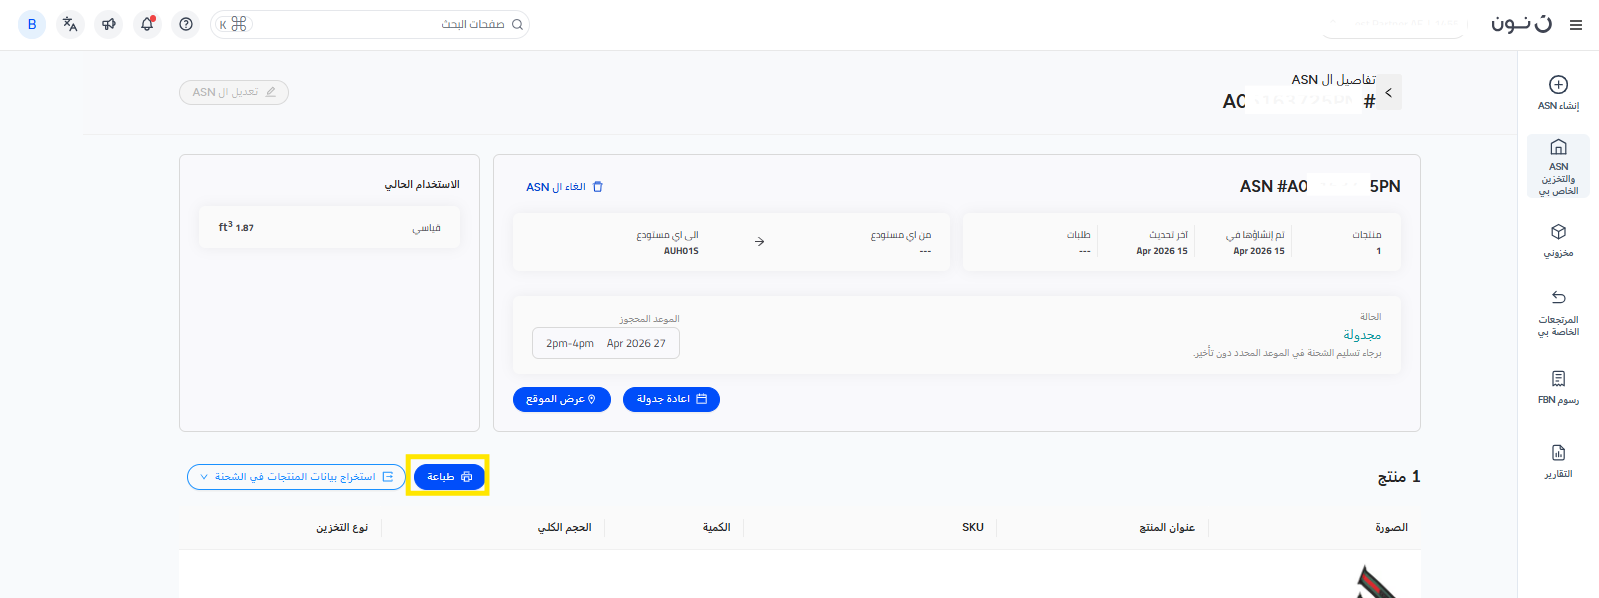This screenshot has height=598, width=1599.
Task: Expand استخراج بيانات المنتجات في الشحنة dropdown
Action: pyautogui.click(x=296, y=477)
